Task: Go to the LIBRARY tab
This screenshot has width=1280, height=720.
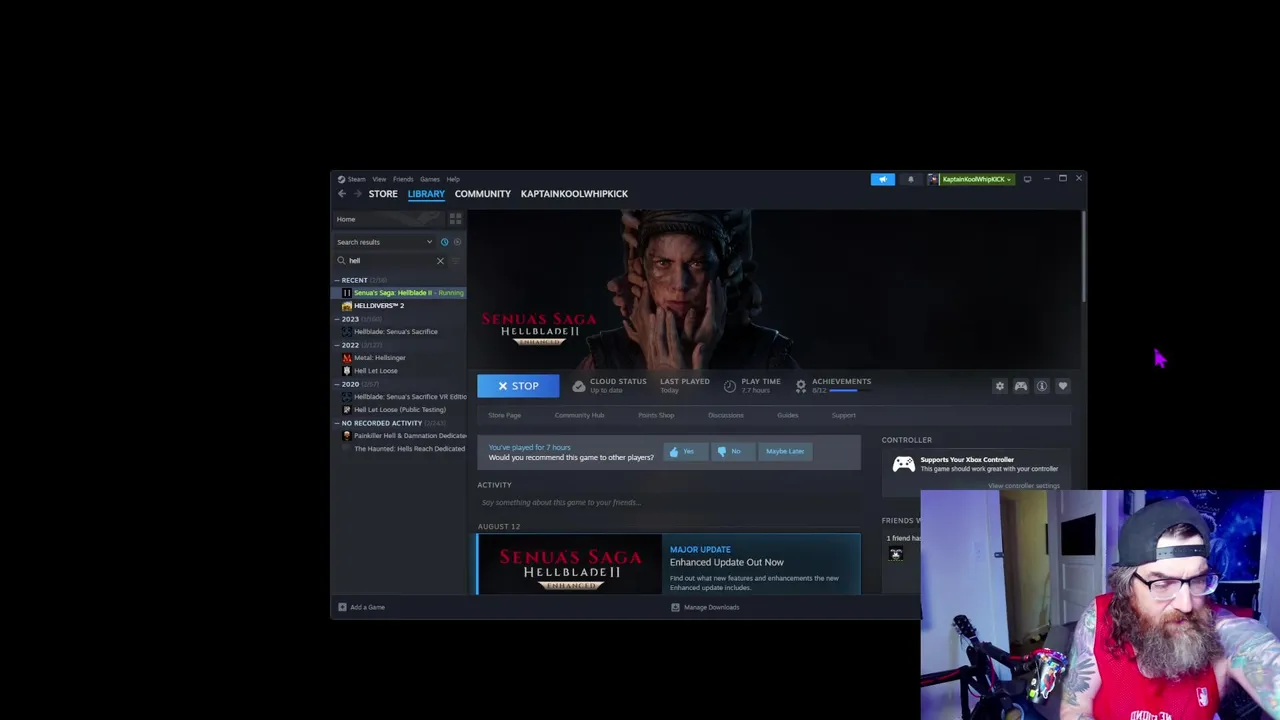Action: [426, 194]
